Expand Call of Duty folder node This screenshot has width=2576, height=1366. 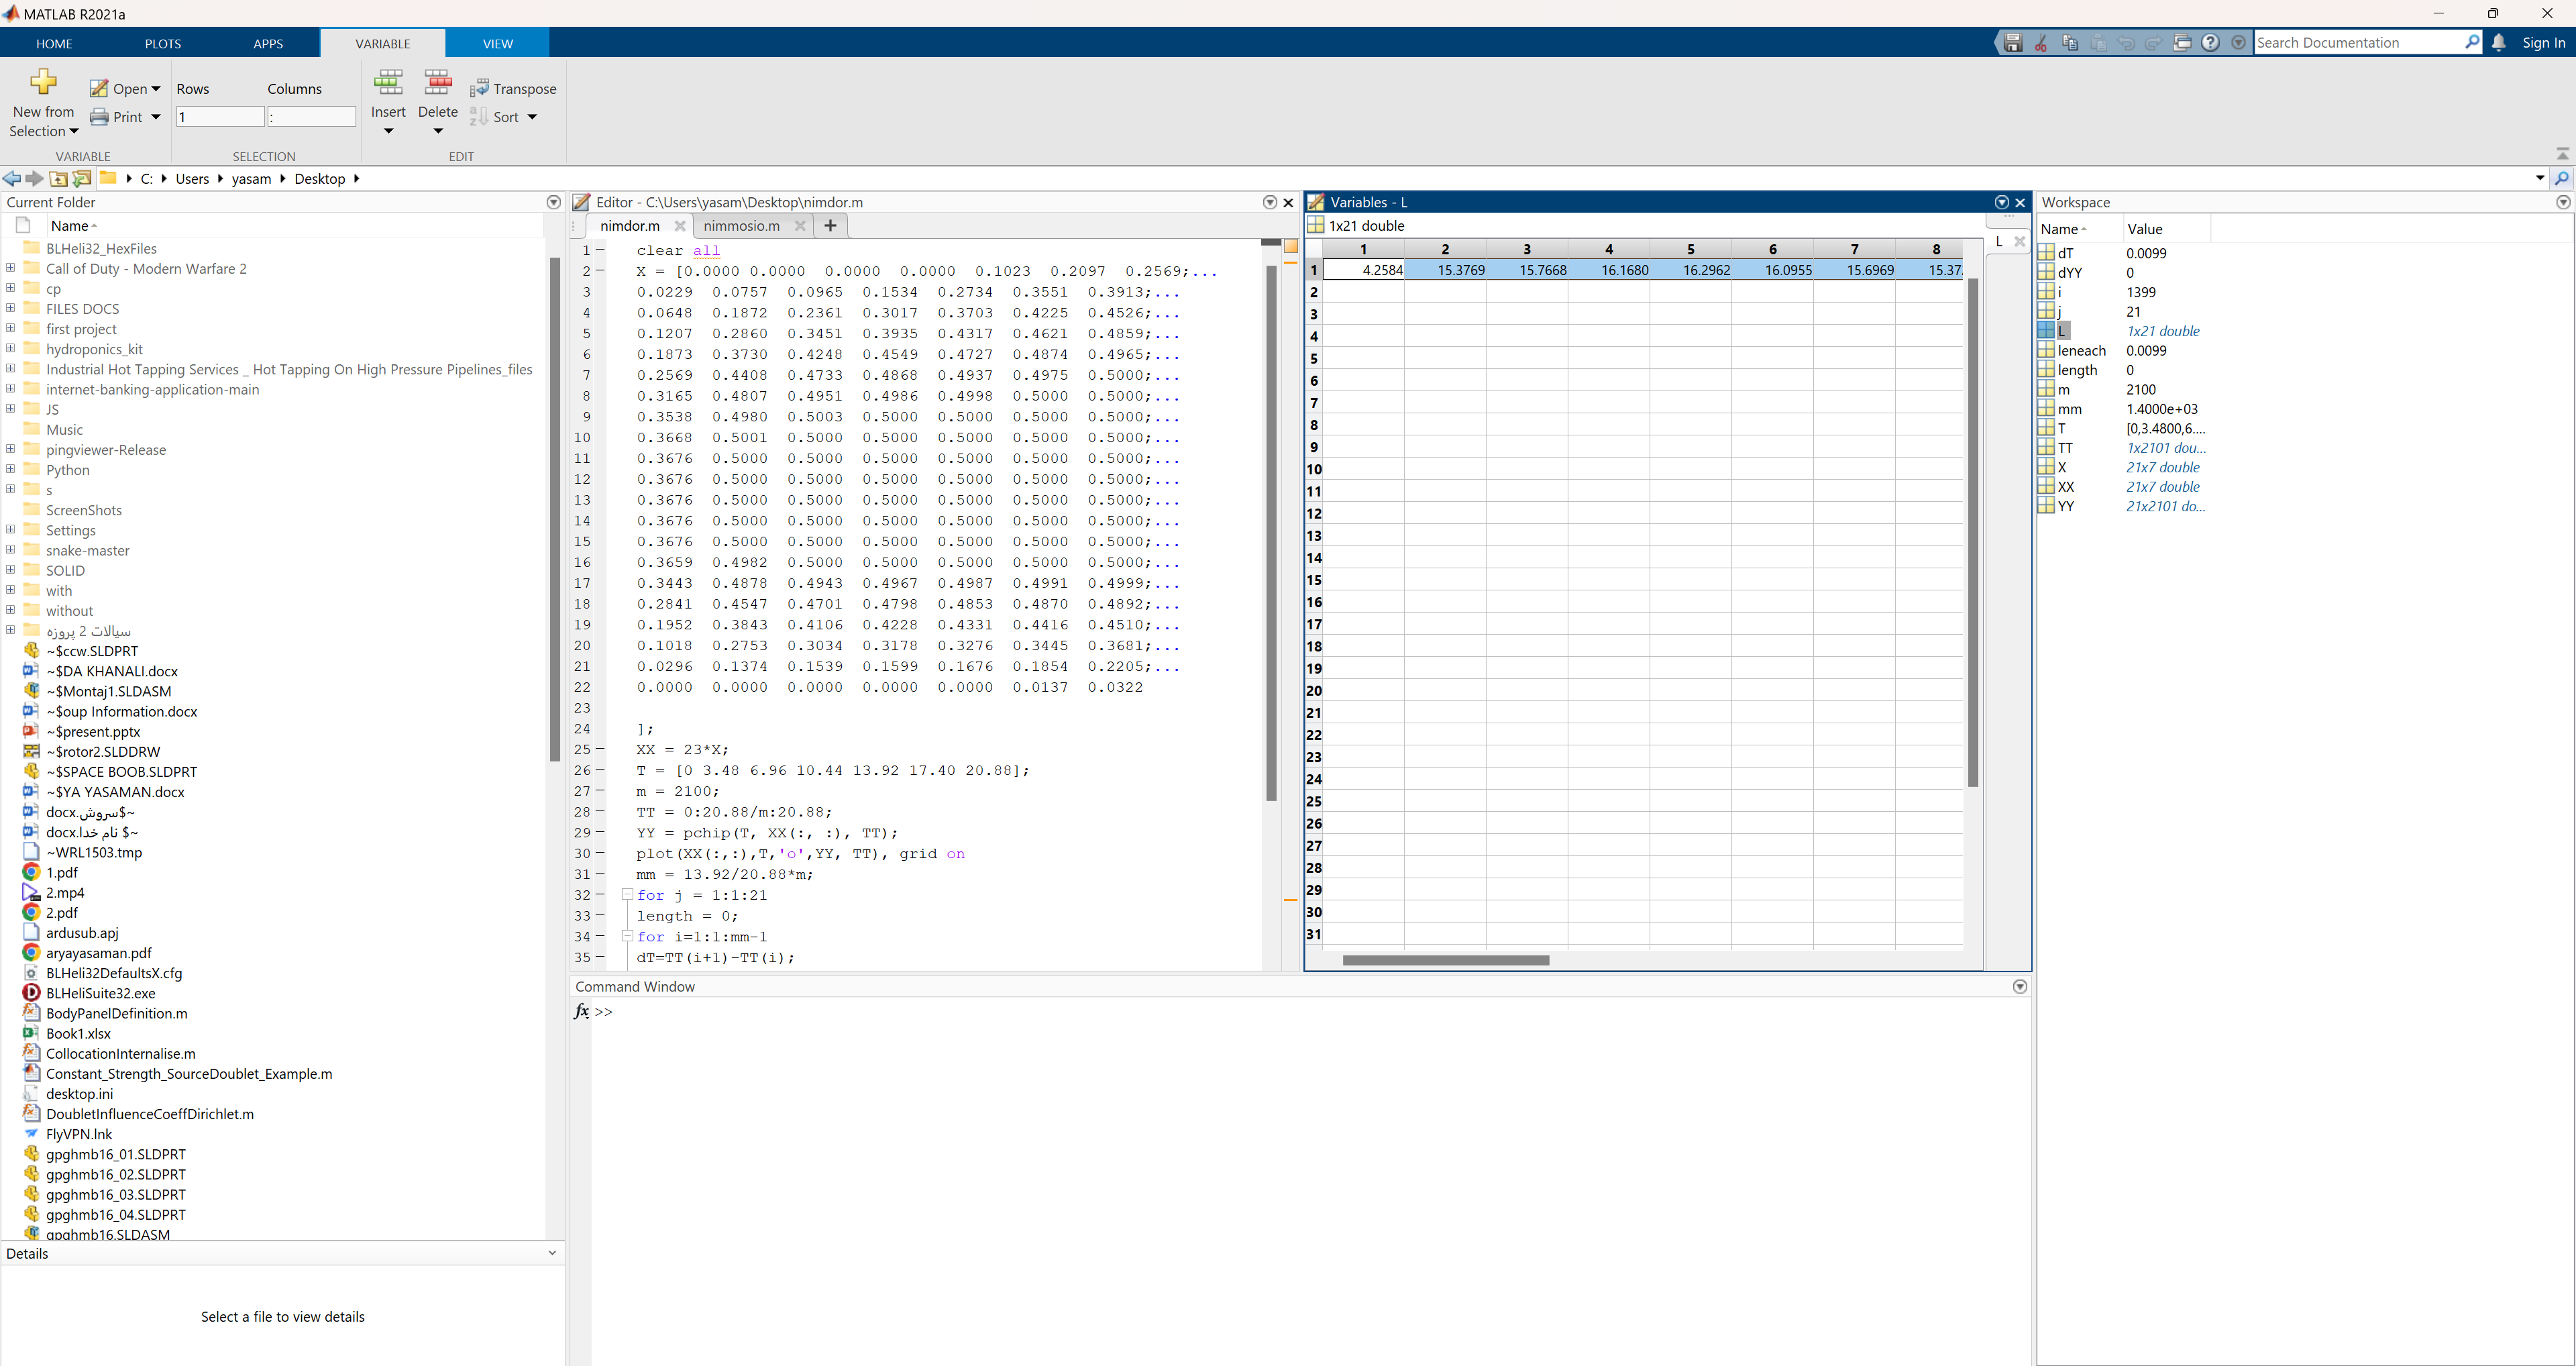(x=10, y=268)
